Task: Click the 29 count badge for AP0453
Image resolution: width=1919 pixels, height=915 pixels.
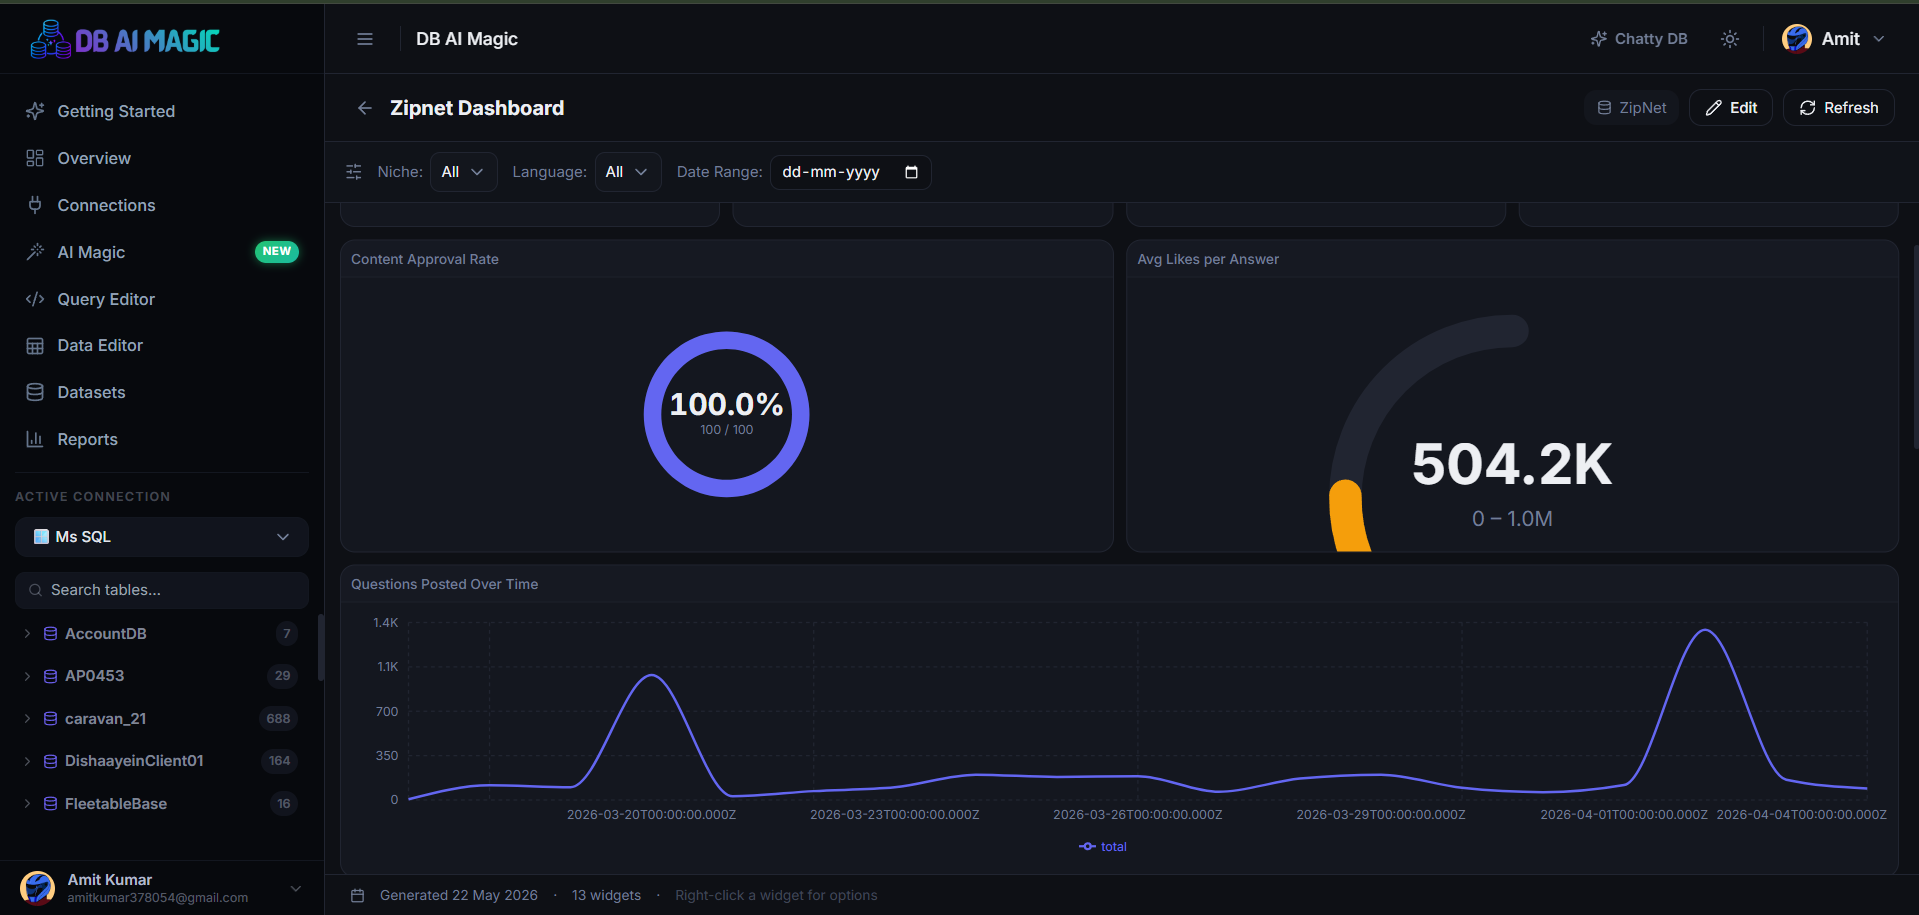Action: 282,676
